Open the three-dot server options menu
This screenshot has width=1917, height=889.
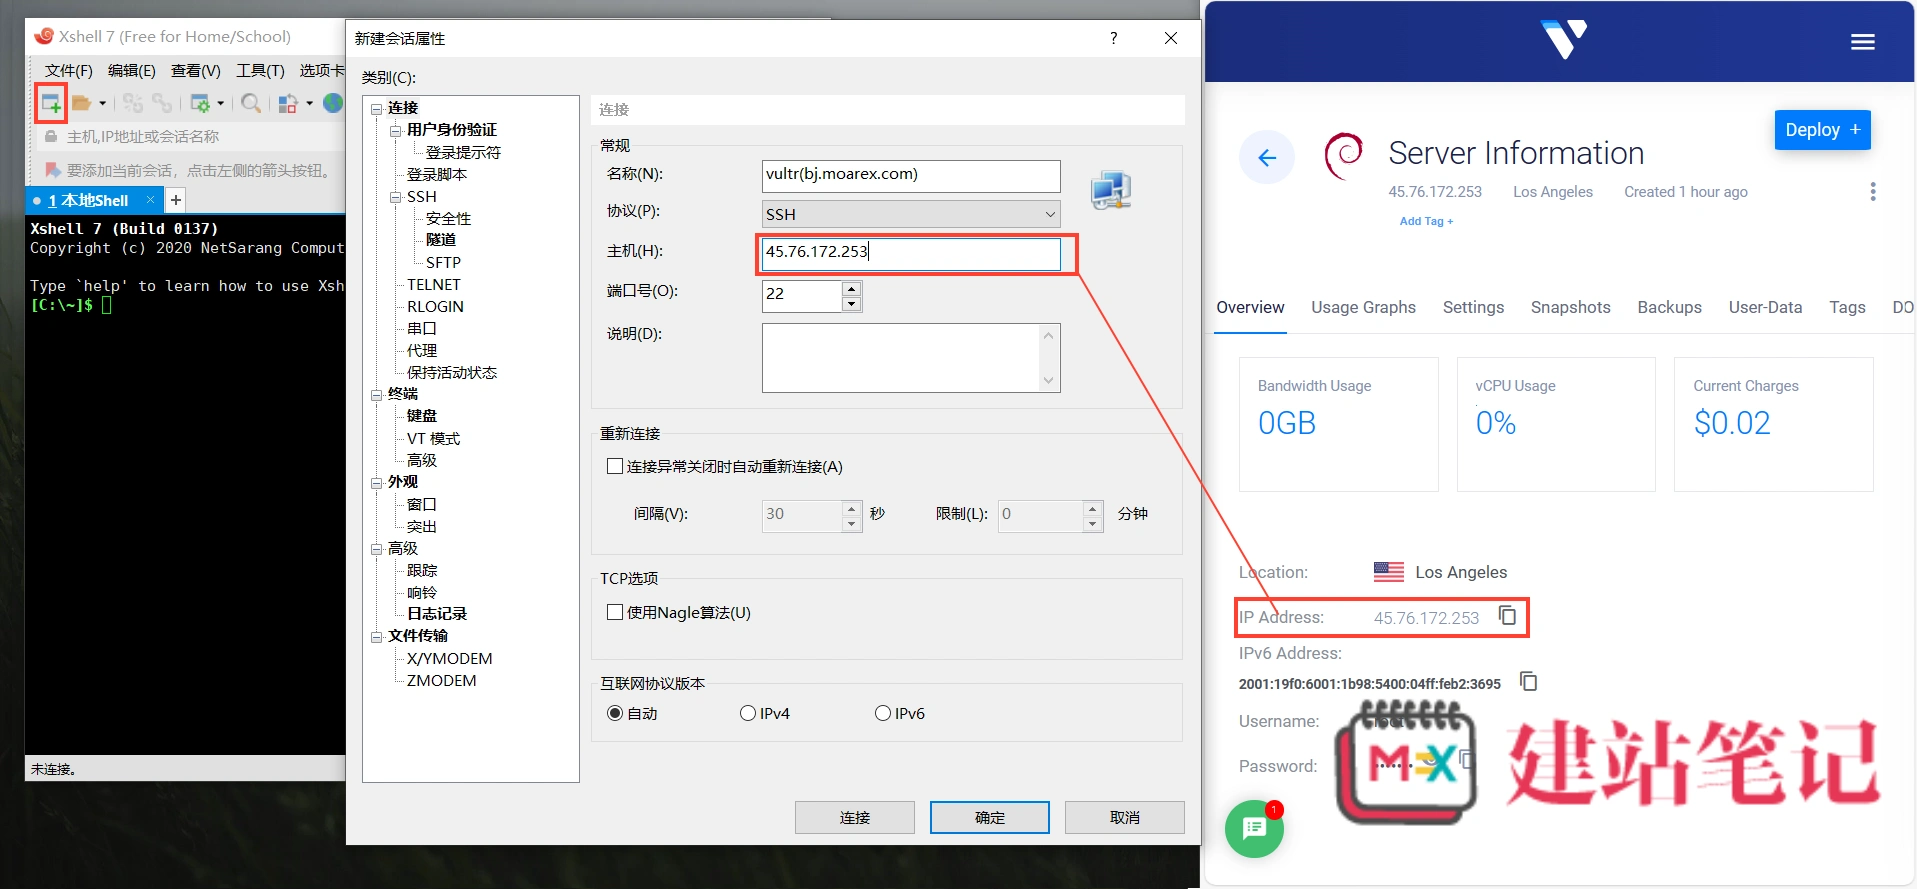coord(1873,192)
